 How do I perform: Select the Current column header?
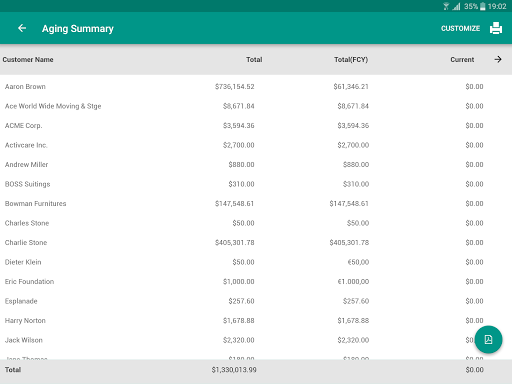point(462,60)
